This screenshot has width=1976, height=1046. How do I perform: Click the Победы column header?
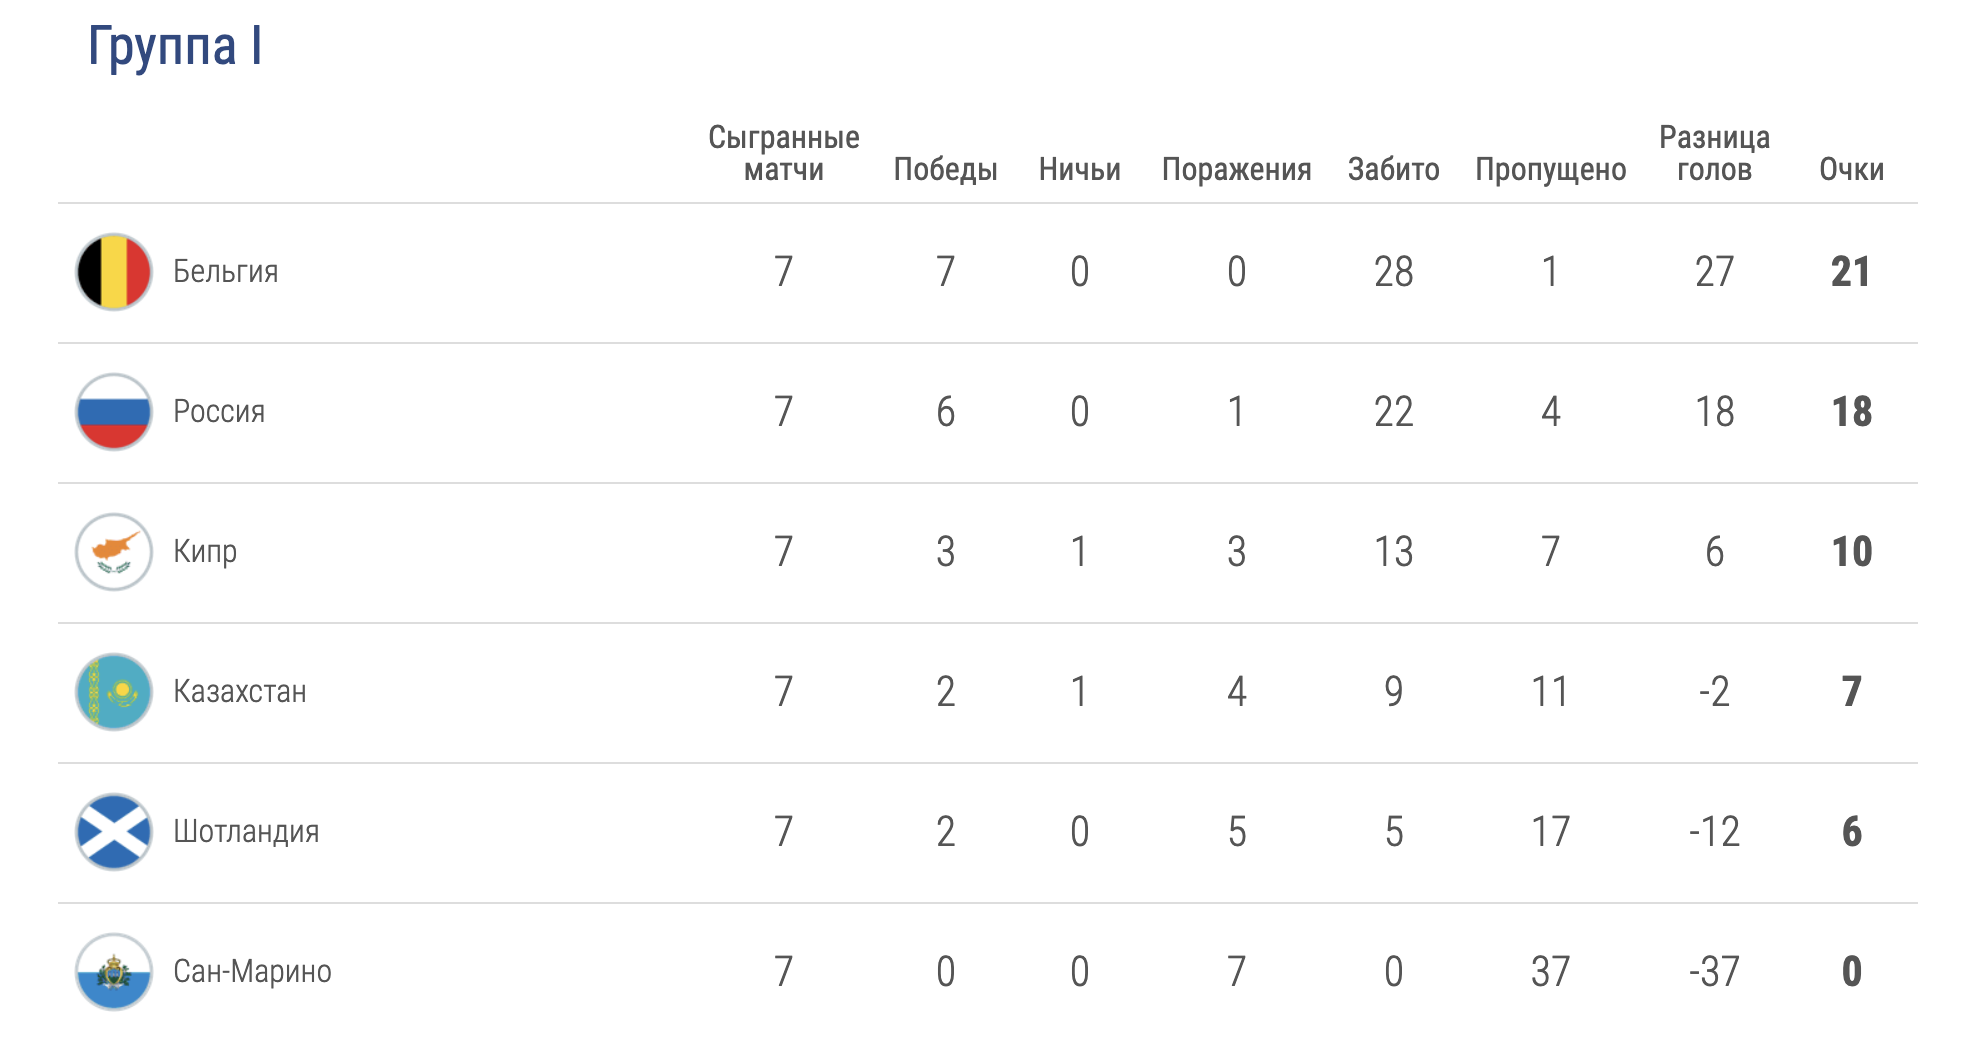(945, 170)
